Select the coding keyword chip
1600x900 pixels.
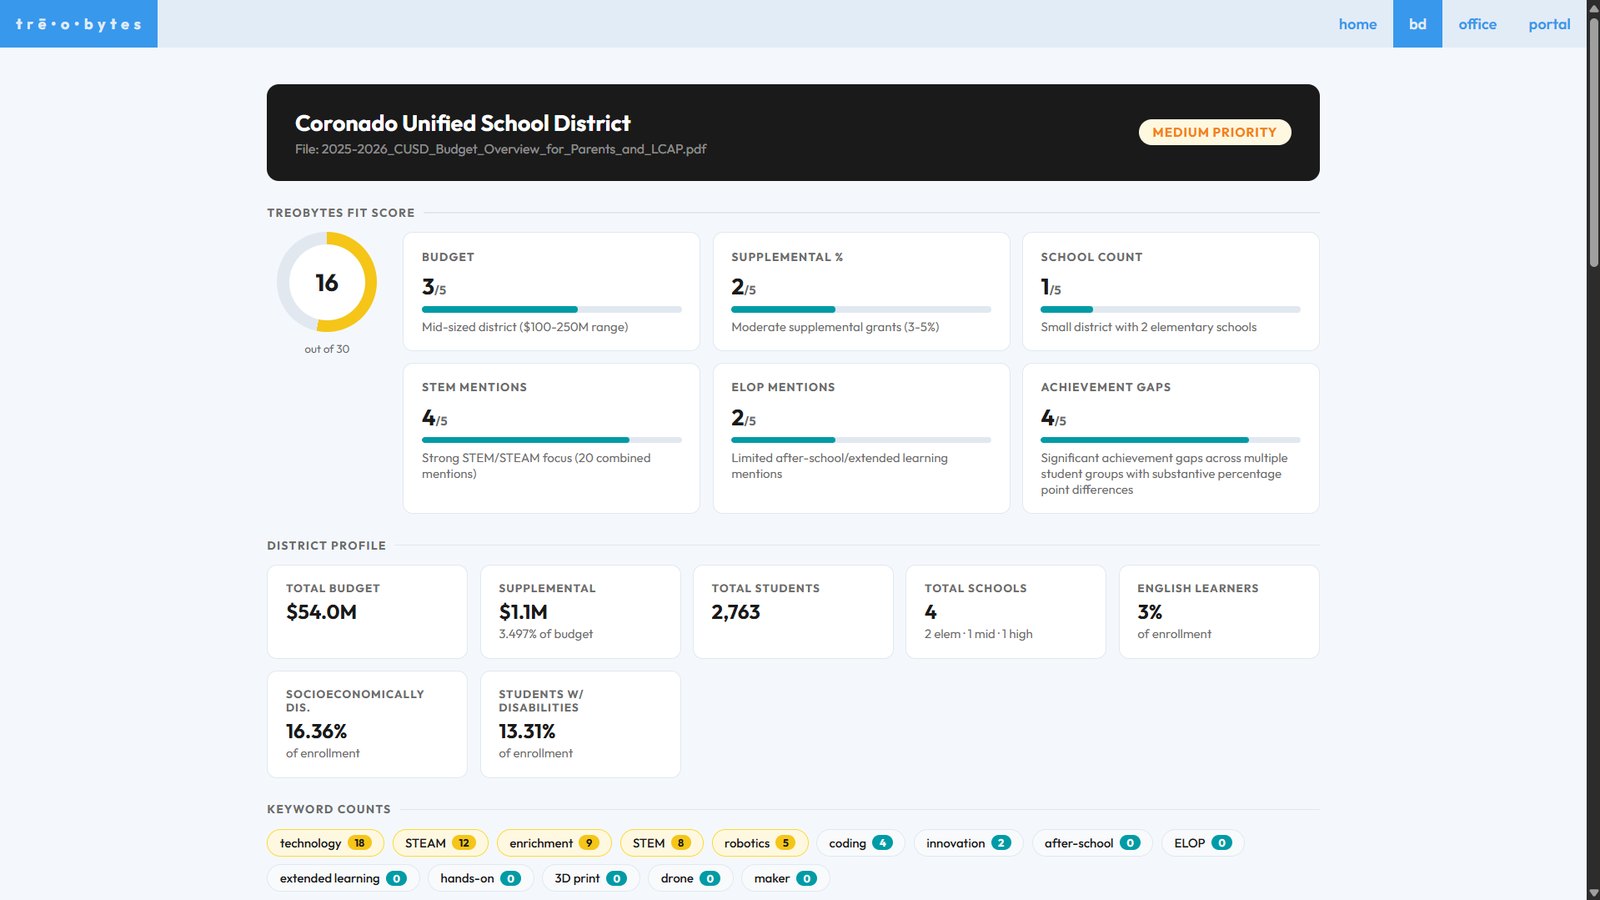click(860, 843)
